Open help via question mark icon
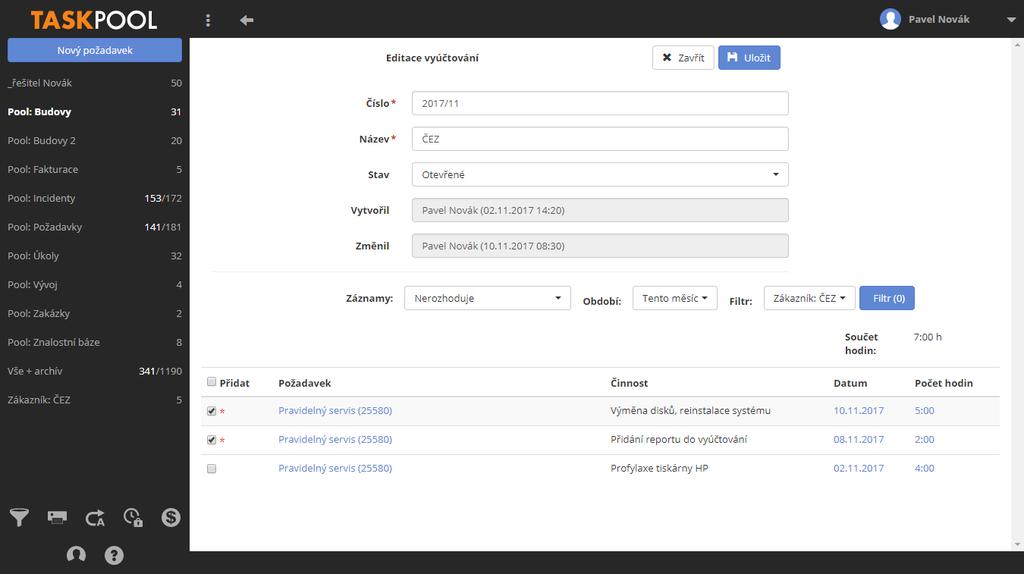Screen dimensions: 1024x574 tap(114, 555)
